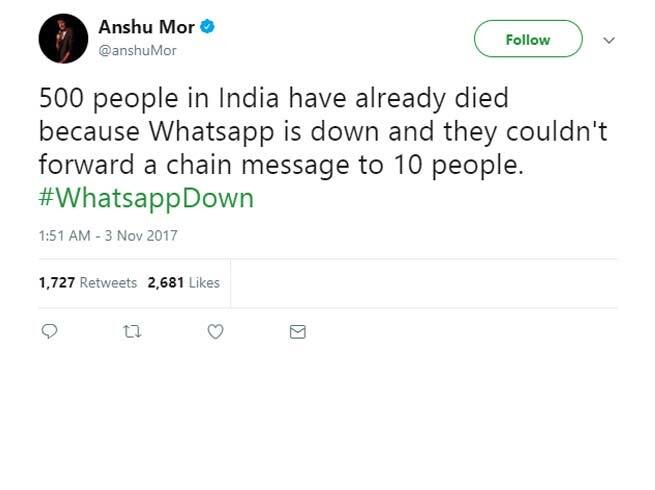This screenshot has width=655, height=490.
Task: Click the word "Likes" in the stats row
Action: (x=203, y=283)
